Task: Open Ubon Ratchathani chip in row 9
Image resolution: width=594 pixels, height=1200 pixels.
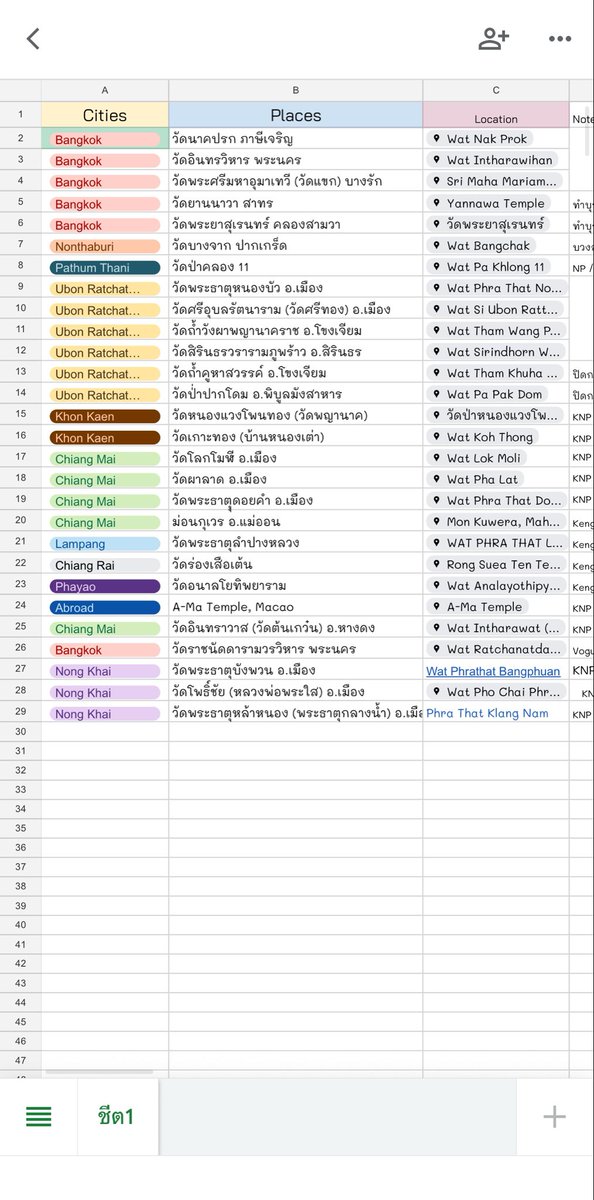Action: coord(105,289)
